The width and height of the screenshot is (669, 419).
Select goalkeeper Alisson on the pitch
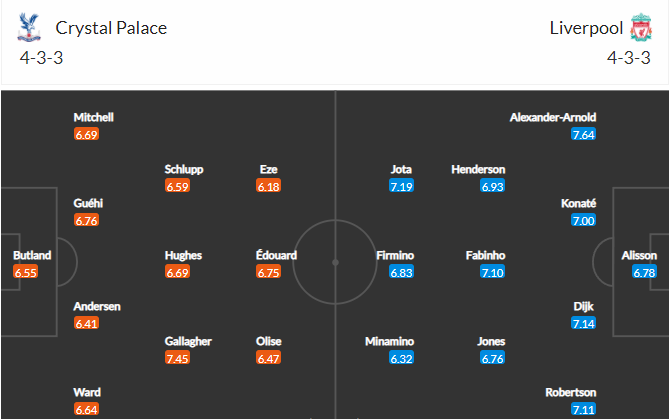(639, 256)
